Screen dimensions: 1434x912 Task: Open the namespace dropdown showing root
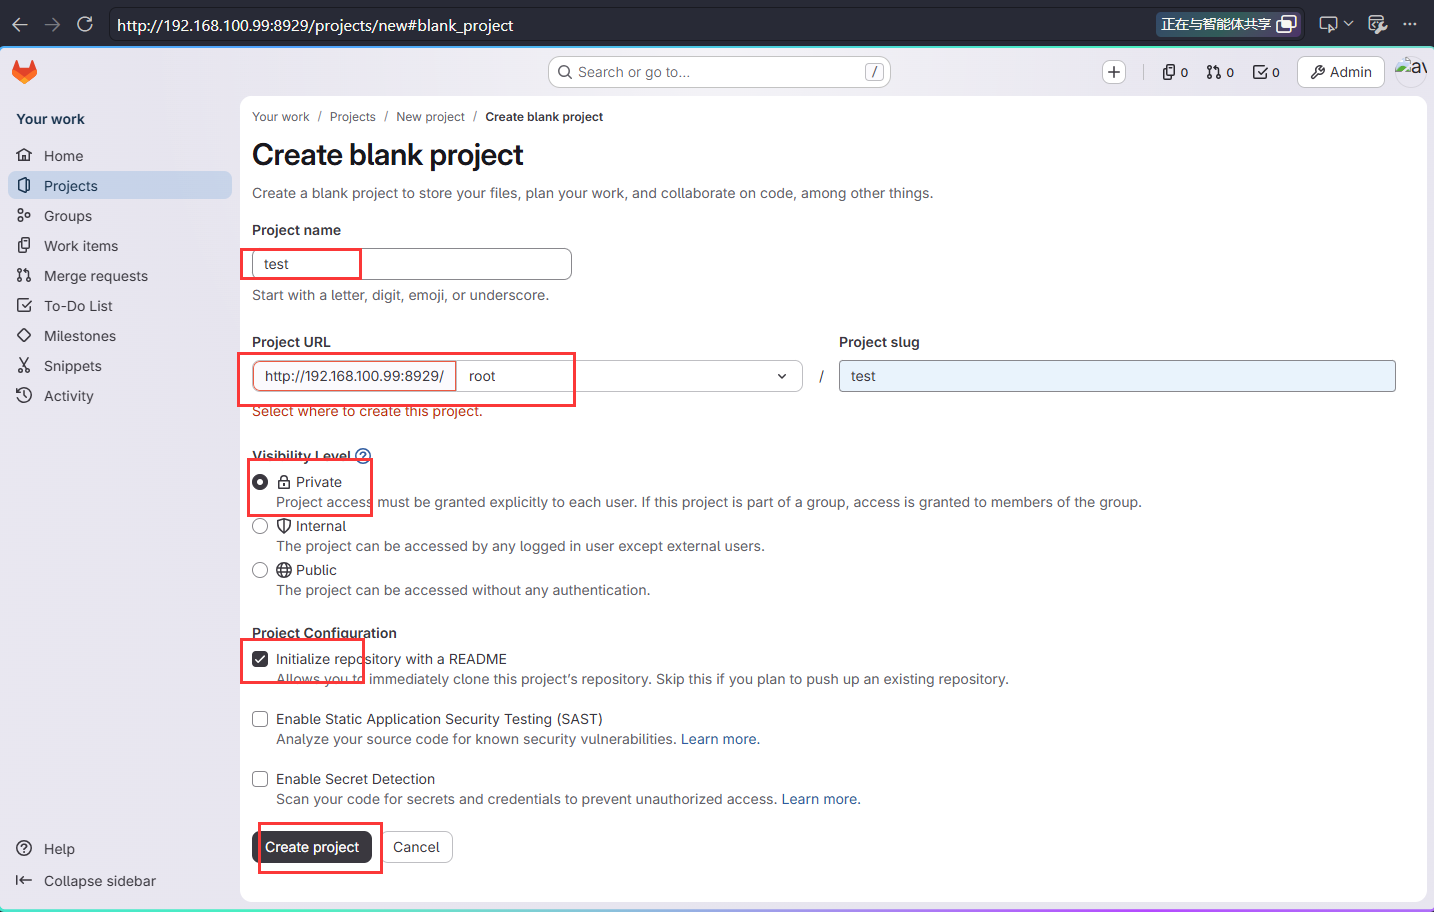tap(629, 376)
